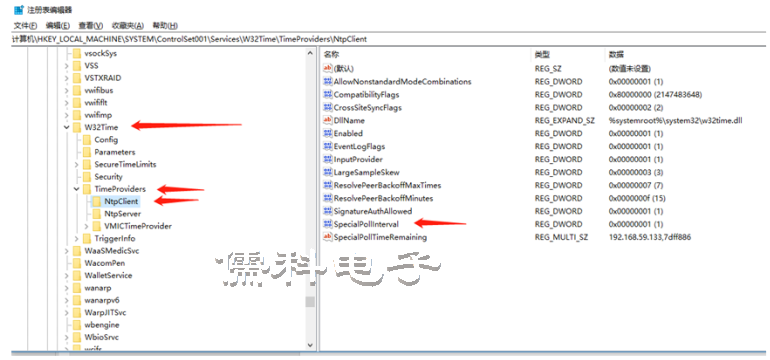Expand the VMICTimeProvider tree node
Image resolution: width=770 pixels, height=360 pixels.
86,226
